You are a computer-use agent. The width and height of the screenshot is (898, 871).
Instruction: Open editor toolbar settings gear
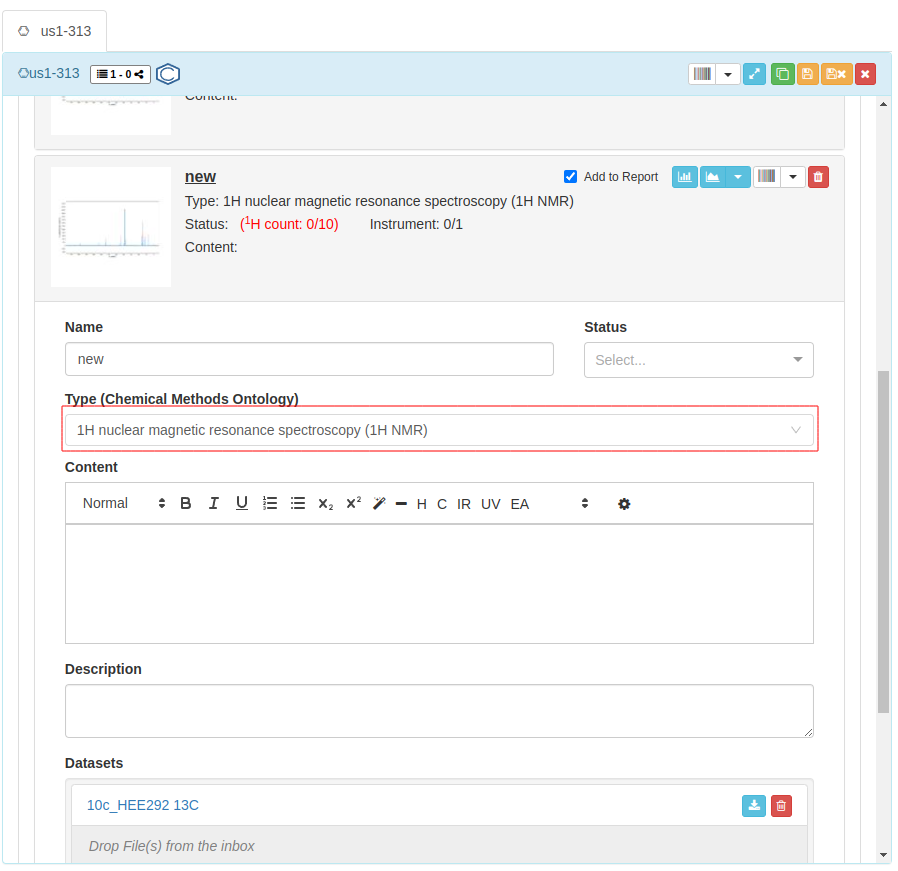point(624,504)
